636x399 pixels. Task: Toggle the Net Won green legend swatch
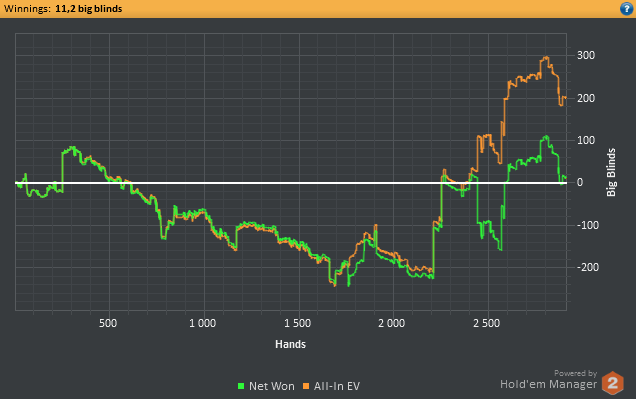(x=241, y=386)
